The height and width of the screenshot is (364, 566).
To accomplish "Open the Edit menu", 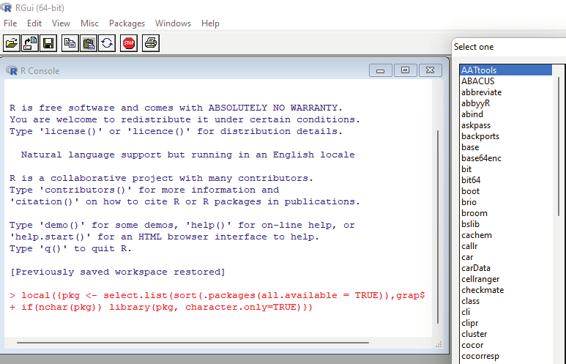I will point(34,23).
